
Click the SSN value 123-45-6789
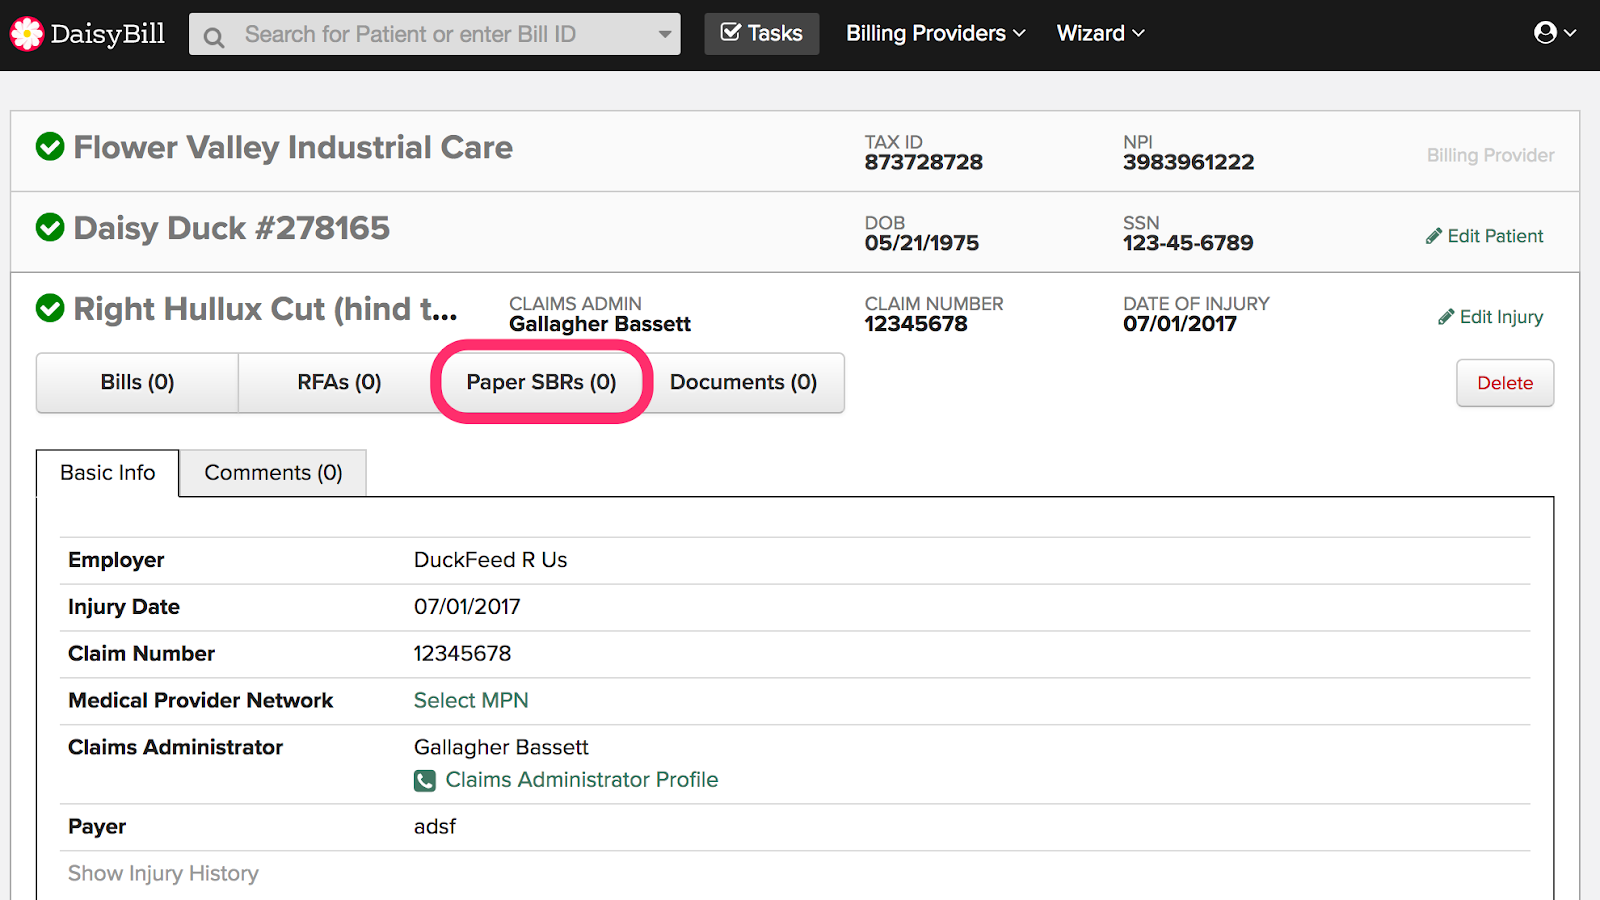1188,243
